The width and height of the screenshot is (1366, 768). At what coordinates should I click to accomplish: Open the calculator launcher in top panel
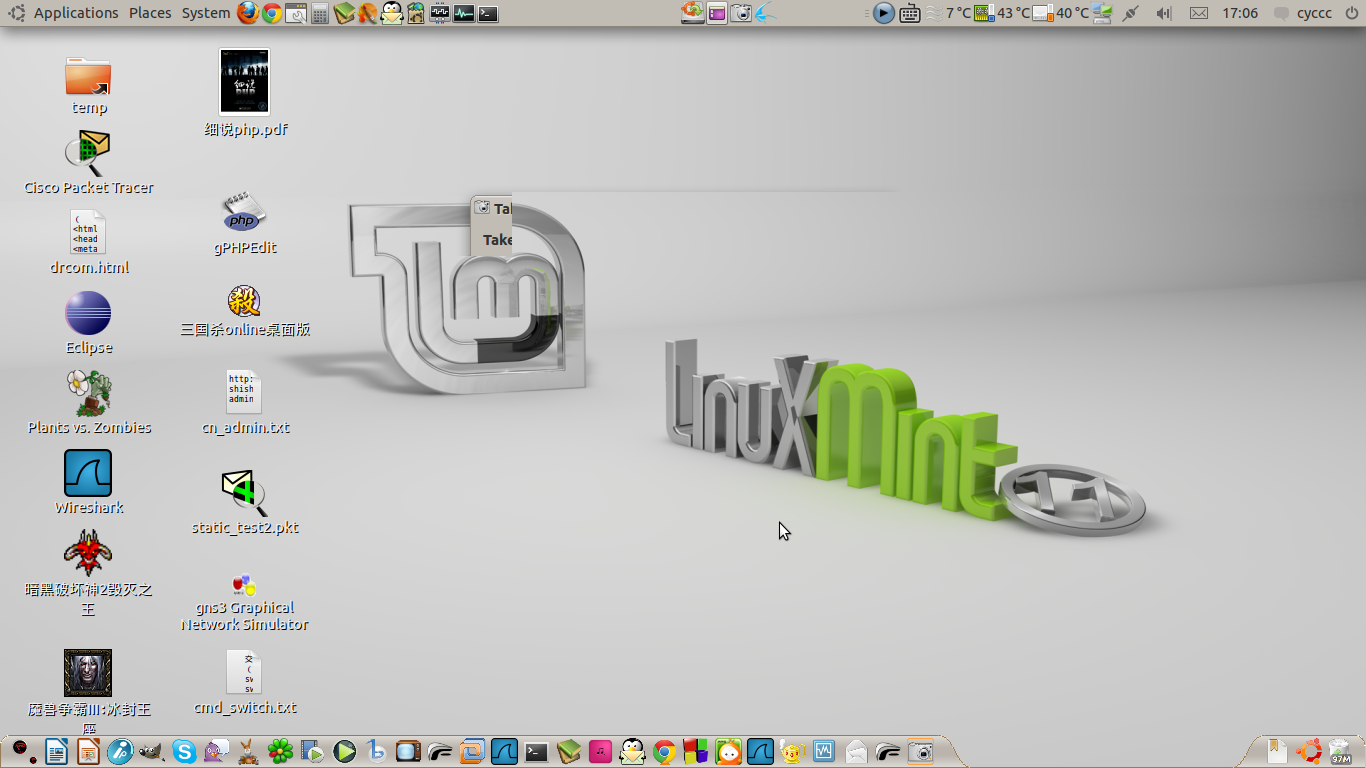(x=320, y=13)
